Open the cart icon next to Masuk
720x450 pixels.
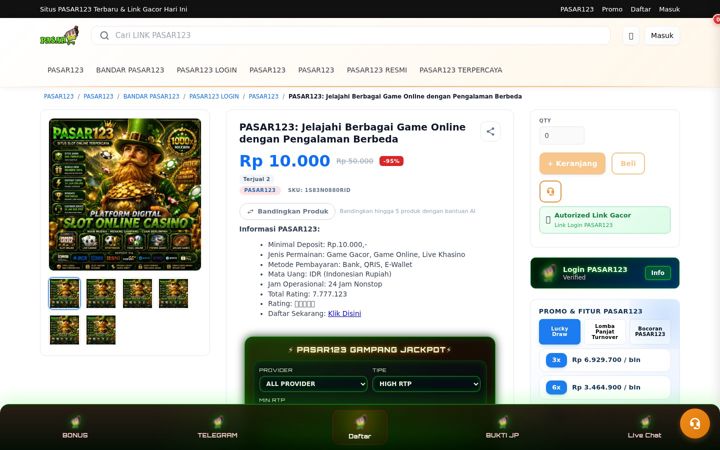coord(631,36)
